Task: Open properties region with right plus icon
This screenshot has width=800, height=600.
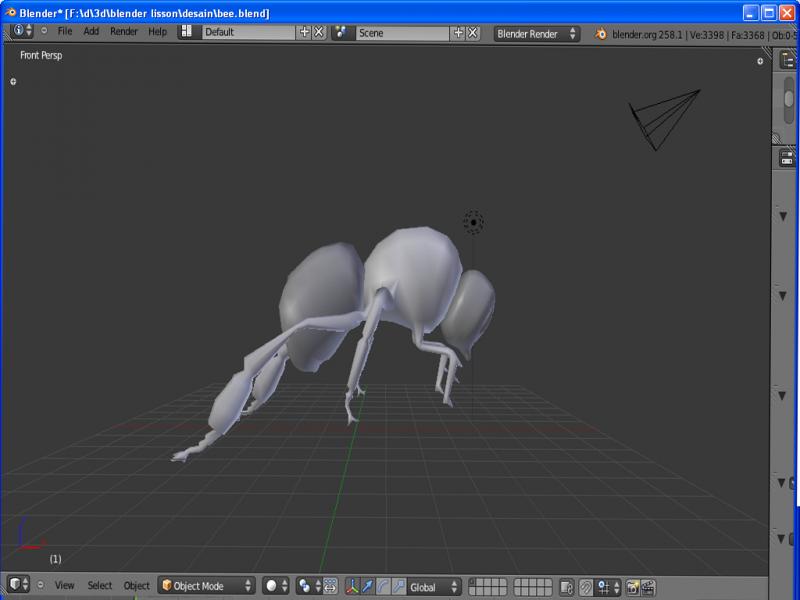Action: [760, 61]
